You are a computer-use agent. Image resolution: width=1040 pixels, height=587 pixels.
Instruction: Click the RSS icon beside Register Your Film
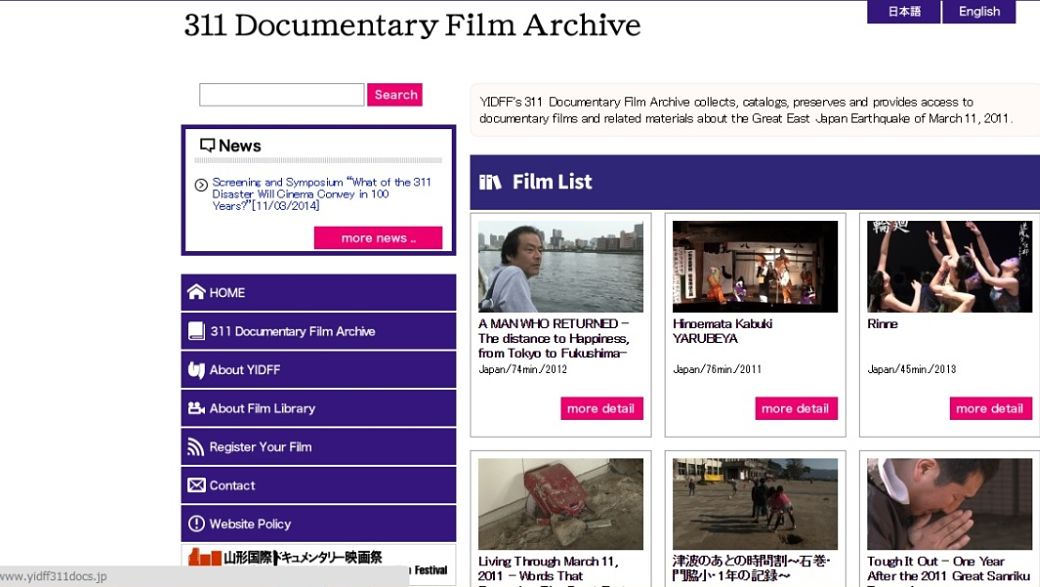(x=196, y=447)
